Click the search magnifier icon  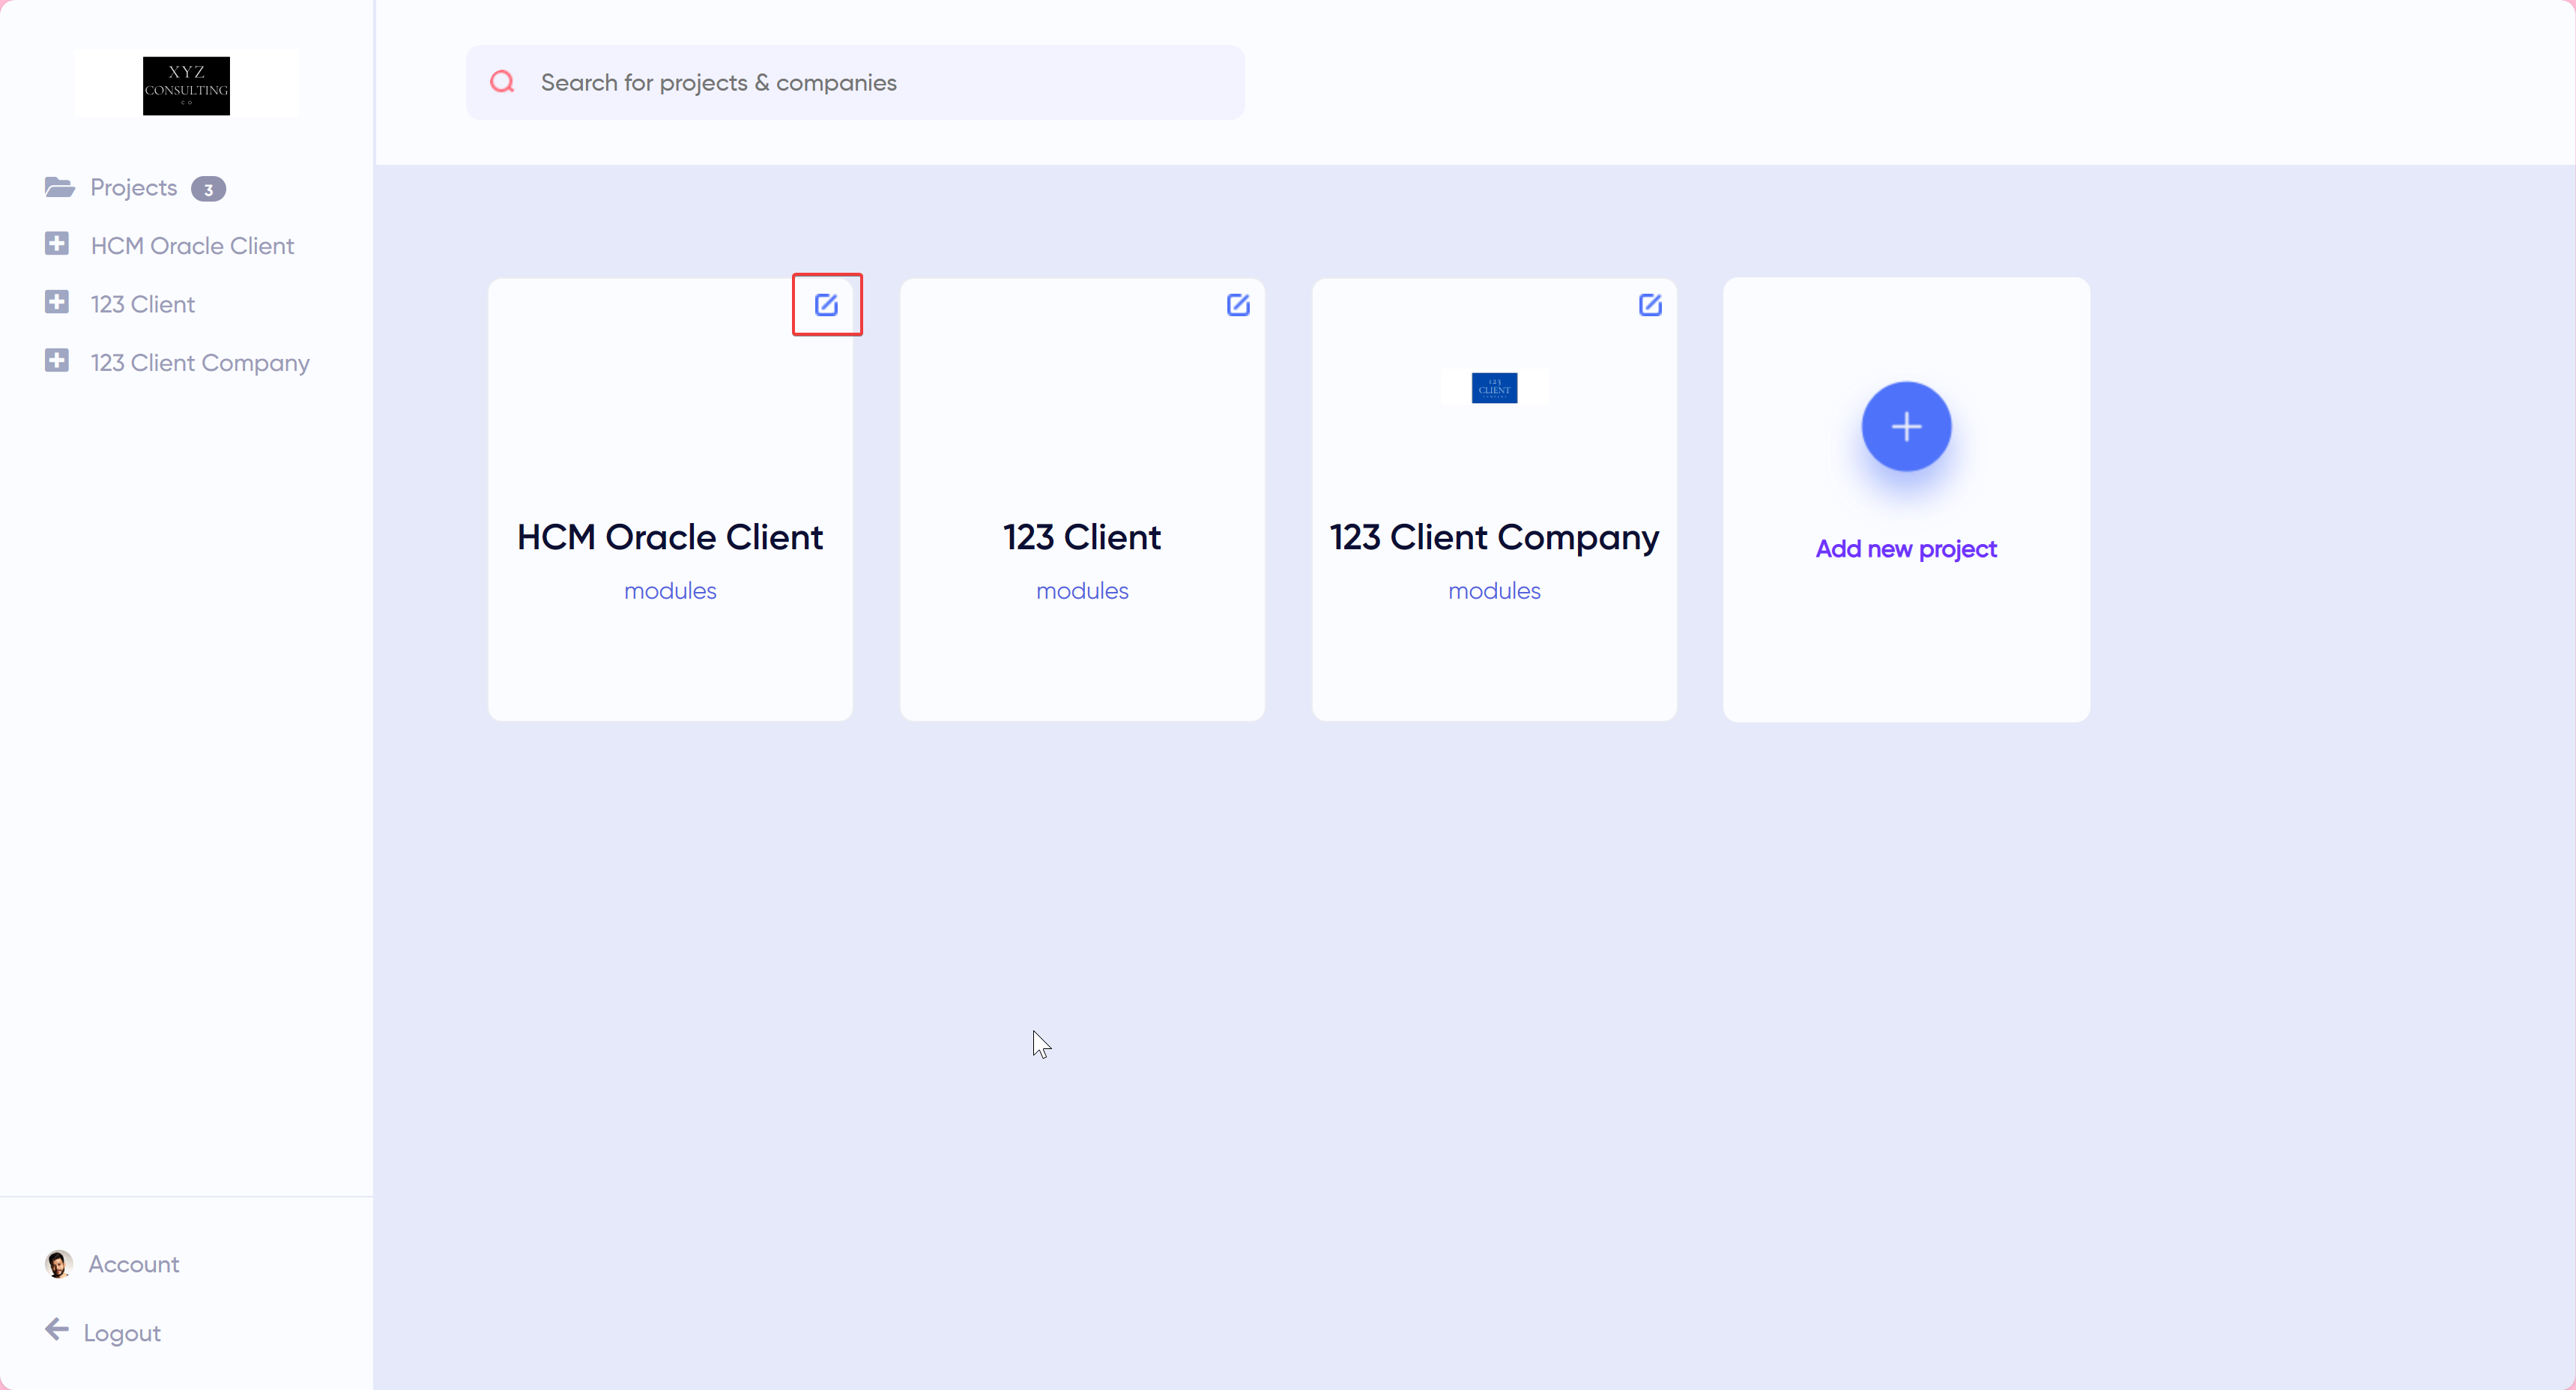pos(502,82)
